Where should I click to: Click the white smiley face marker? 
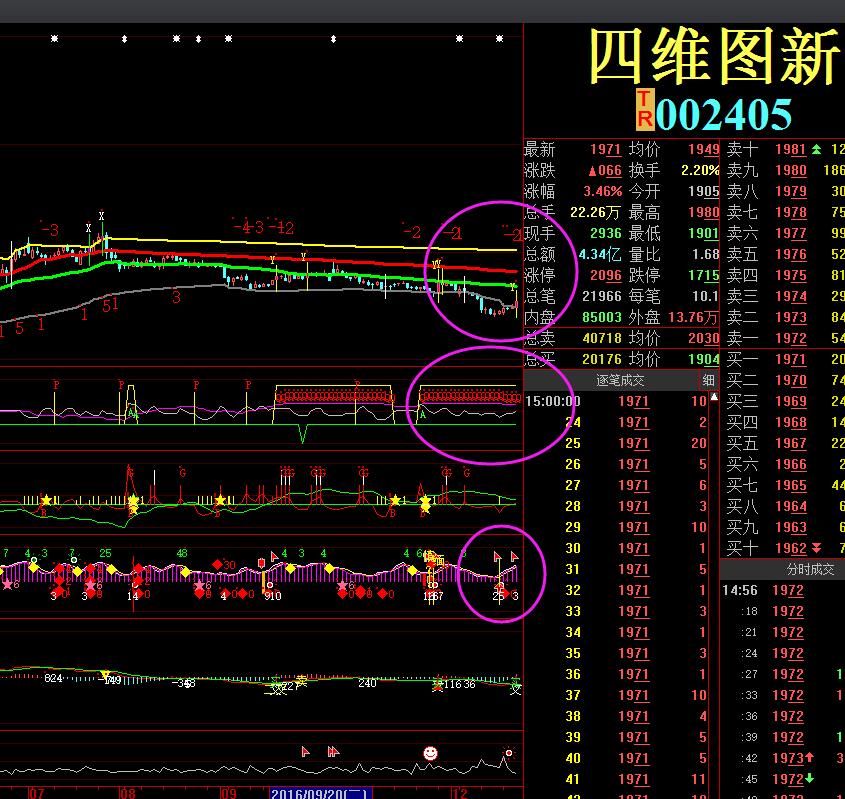430,753
